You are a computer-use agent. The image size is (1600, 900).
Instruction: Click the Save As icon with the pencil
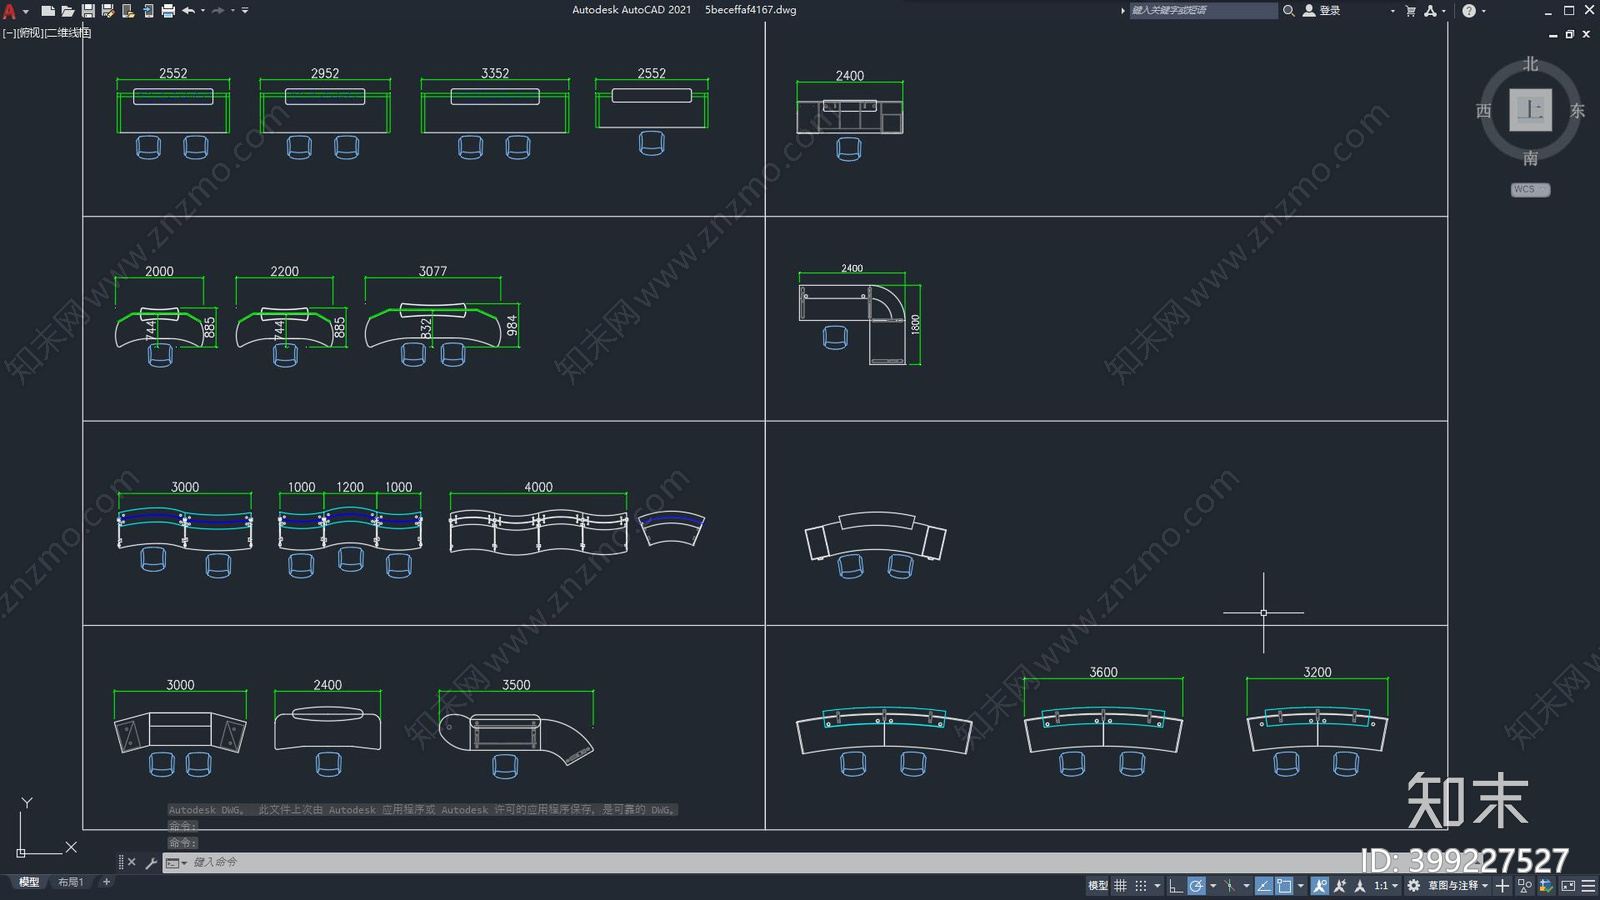[108, 11]
